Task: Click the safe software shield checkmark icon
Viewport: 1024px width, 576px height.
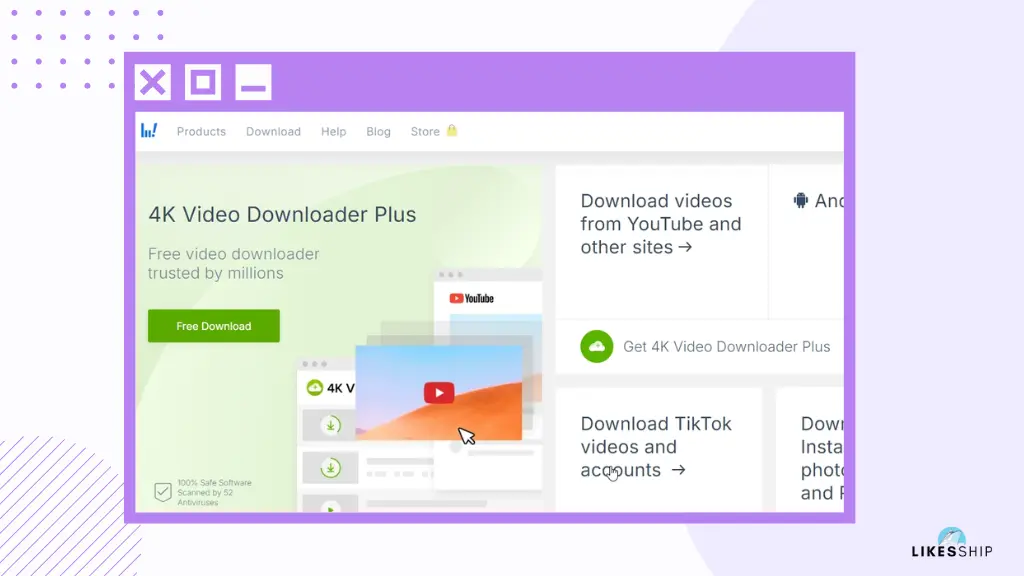Action: point(163,492)
